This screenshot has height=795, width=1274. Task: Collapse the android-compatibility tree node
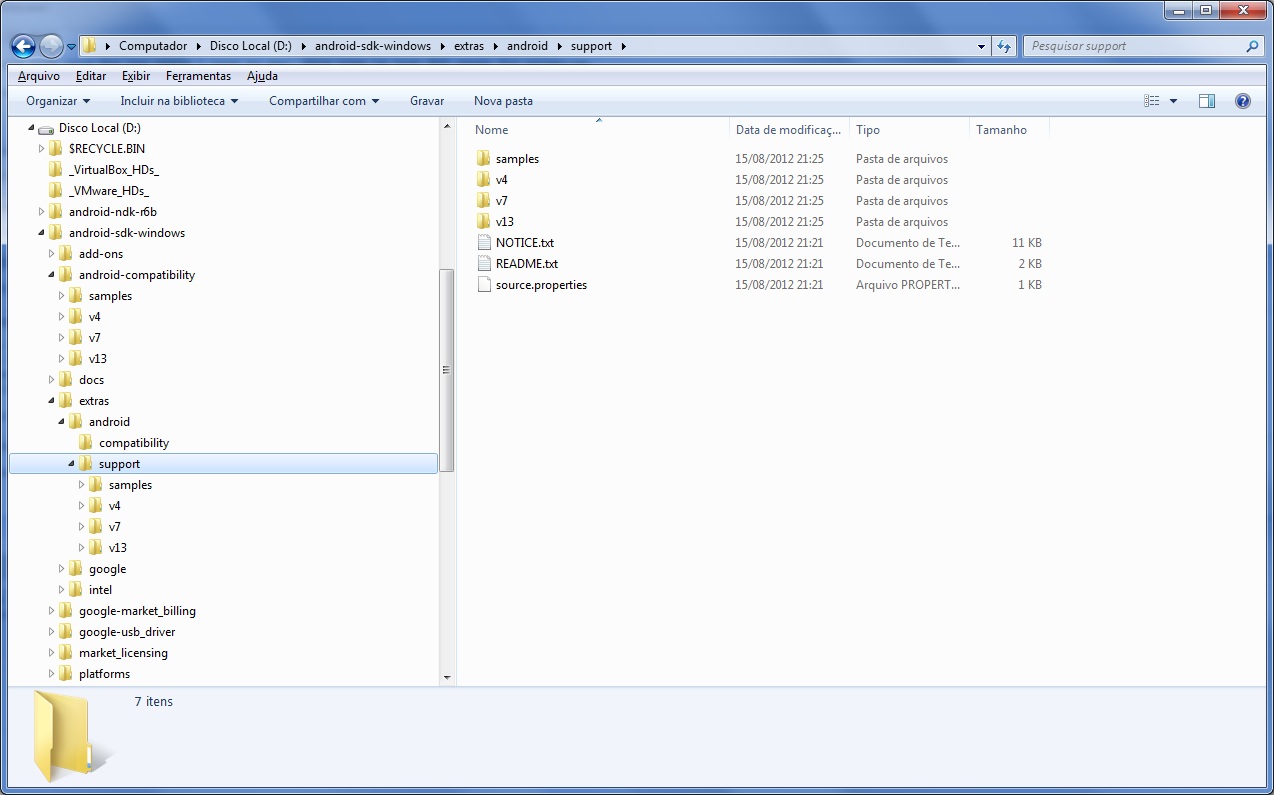52,275
